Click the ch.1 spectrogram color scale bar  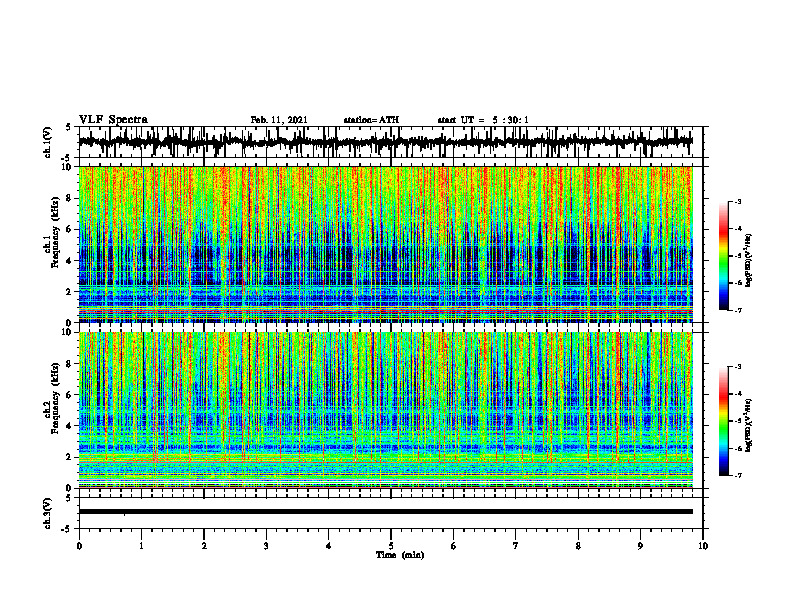(x=723, y=256)
